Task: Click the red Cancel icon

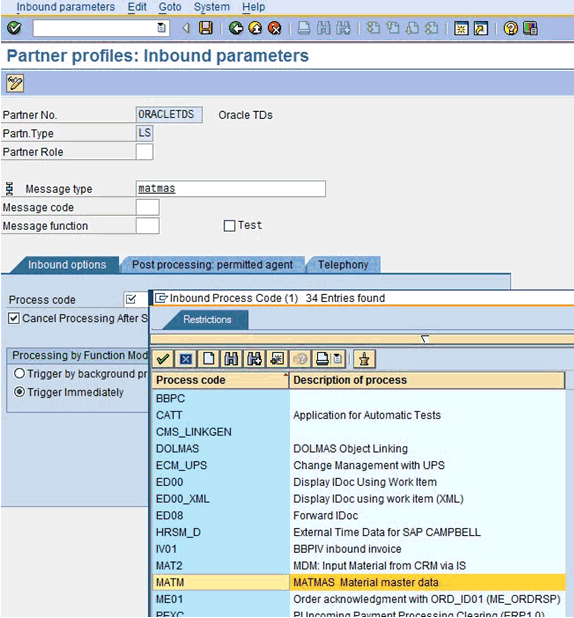Action: tap(274, 28)
